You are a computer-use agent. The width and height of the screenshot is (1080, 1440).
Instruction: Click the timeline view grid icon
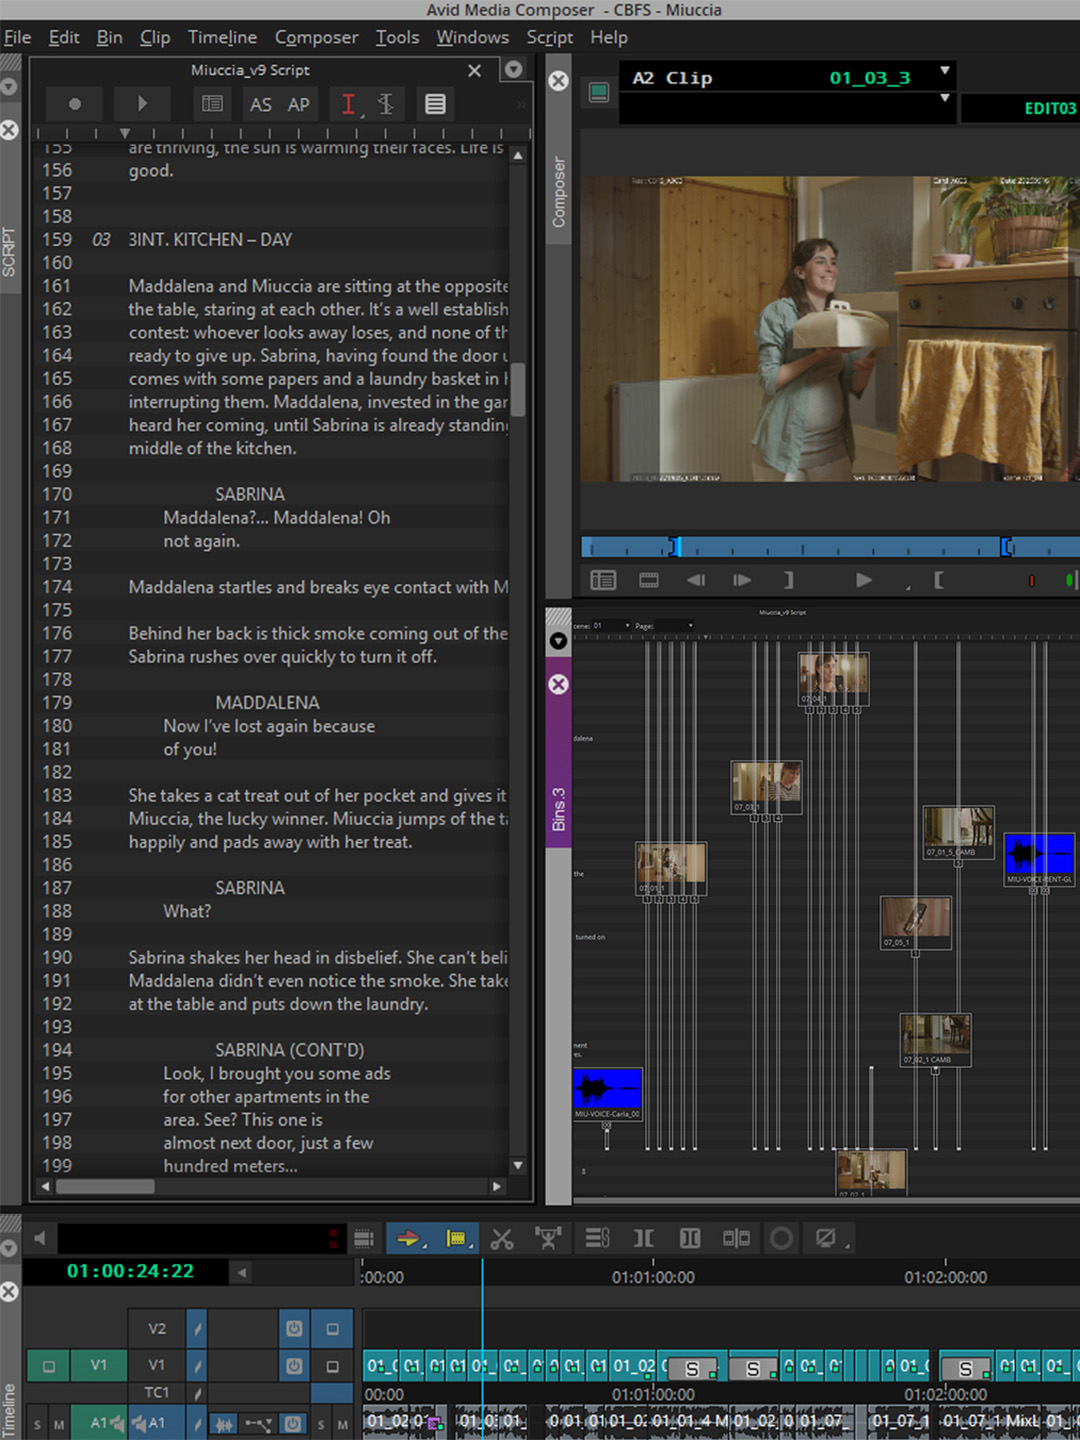pos(364,1239)
